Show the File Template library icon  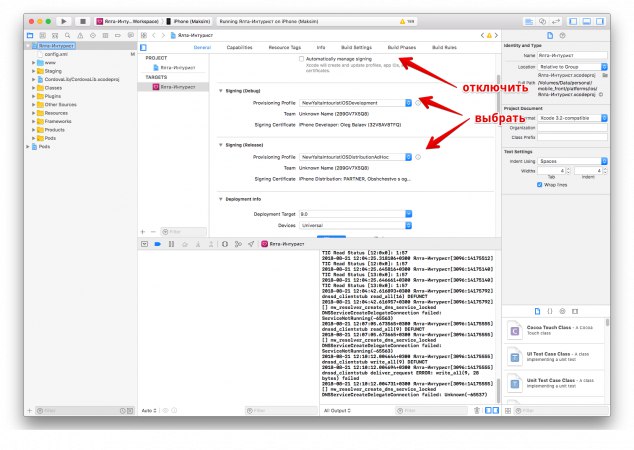(537, 311)
